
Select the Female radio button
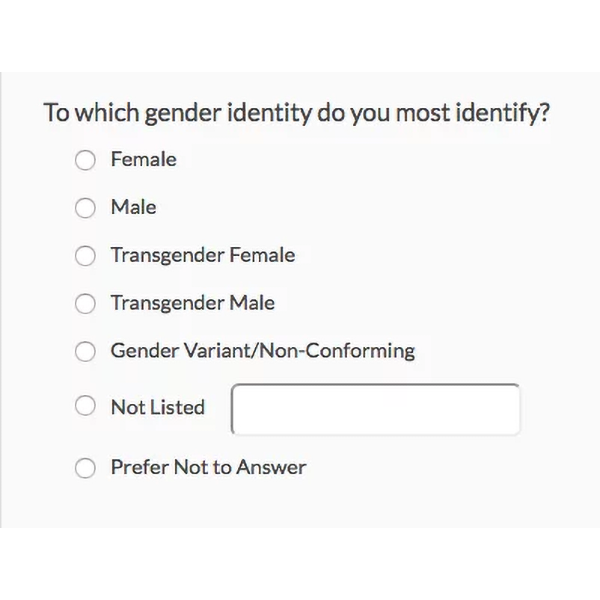pos(86,160)
